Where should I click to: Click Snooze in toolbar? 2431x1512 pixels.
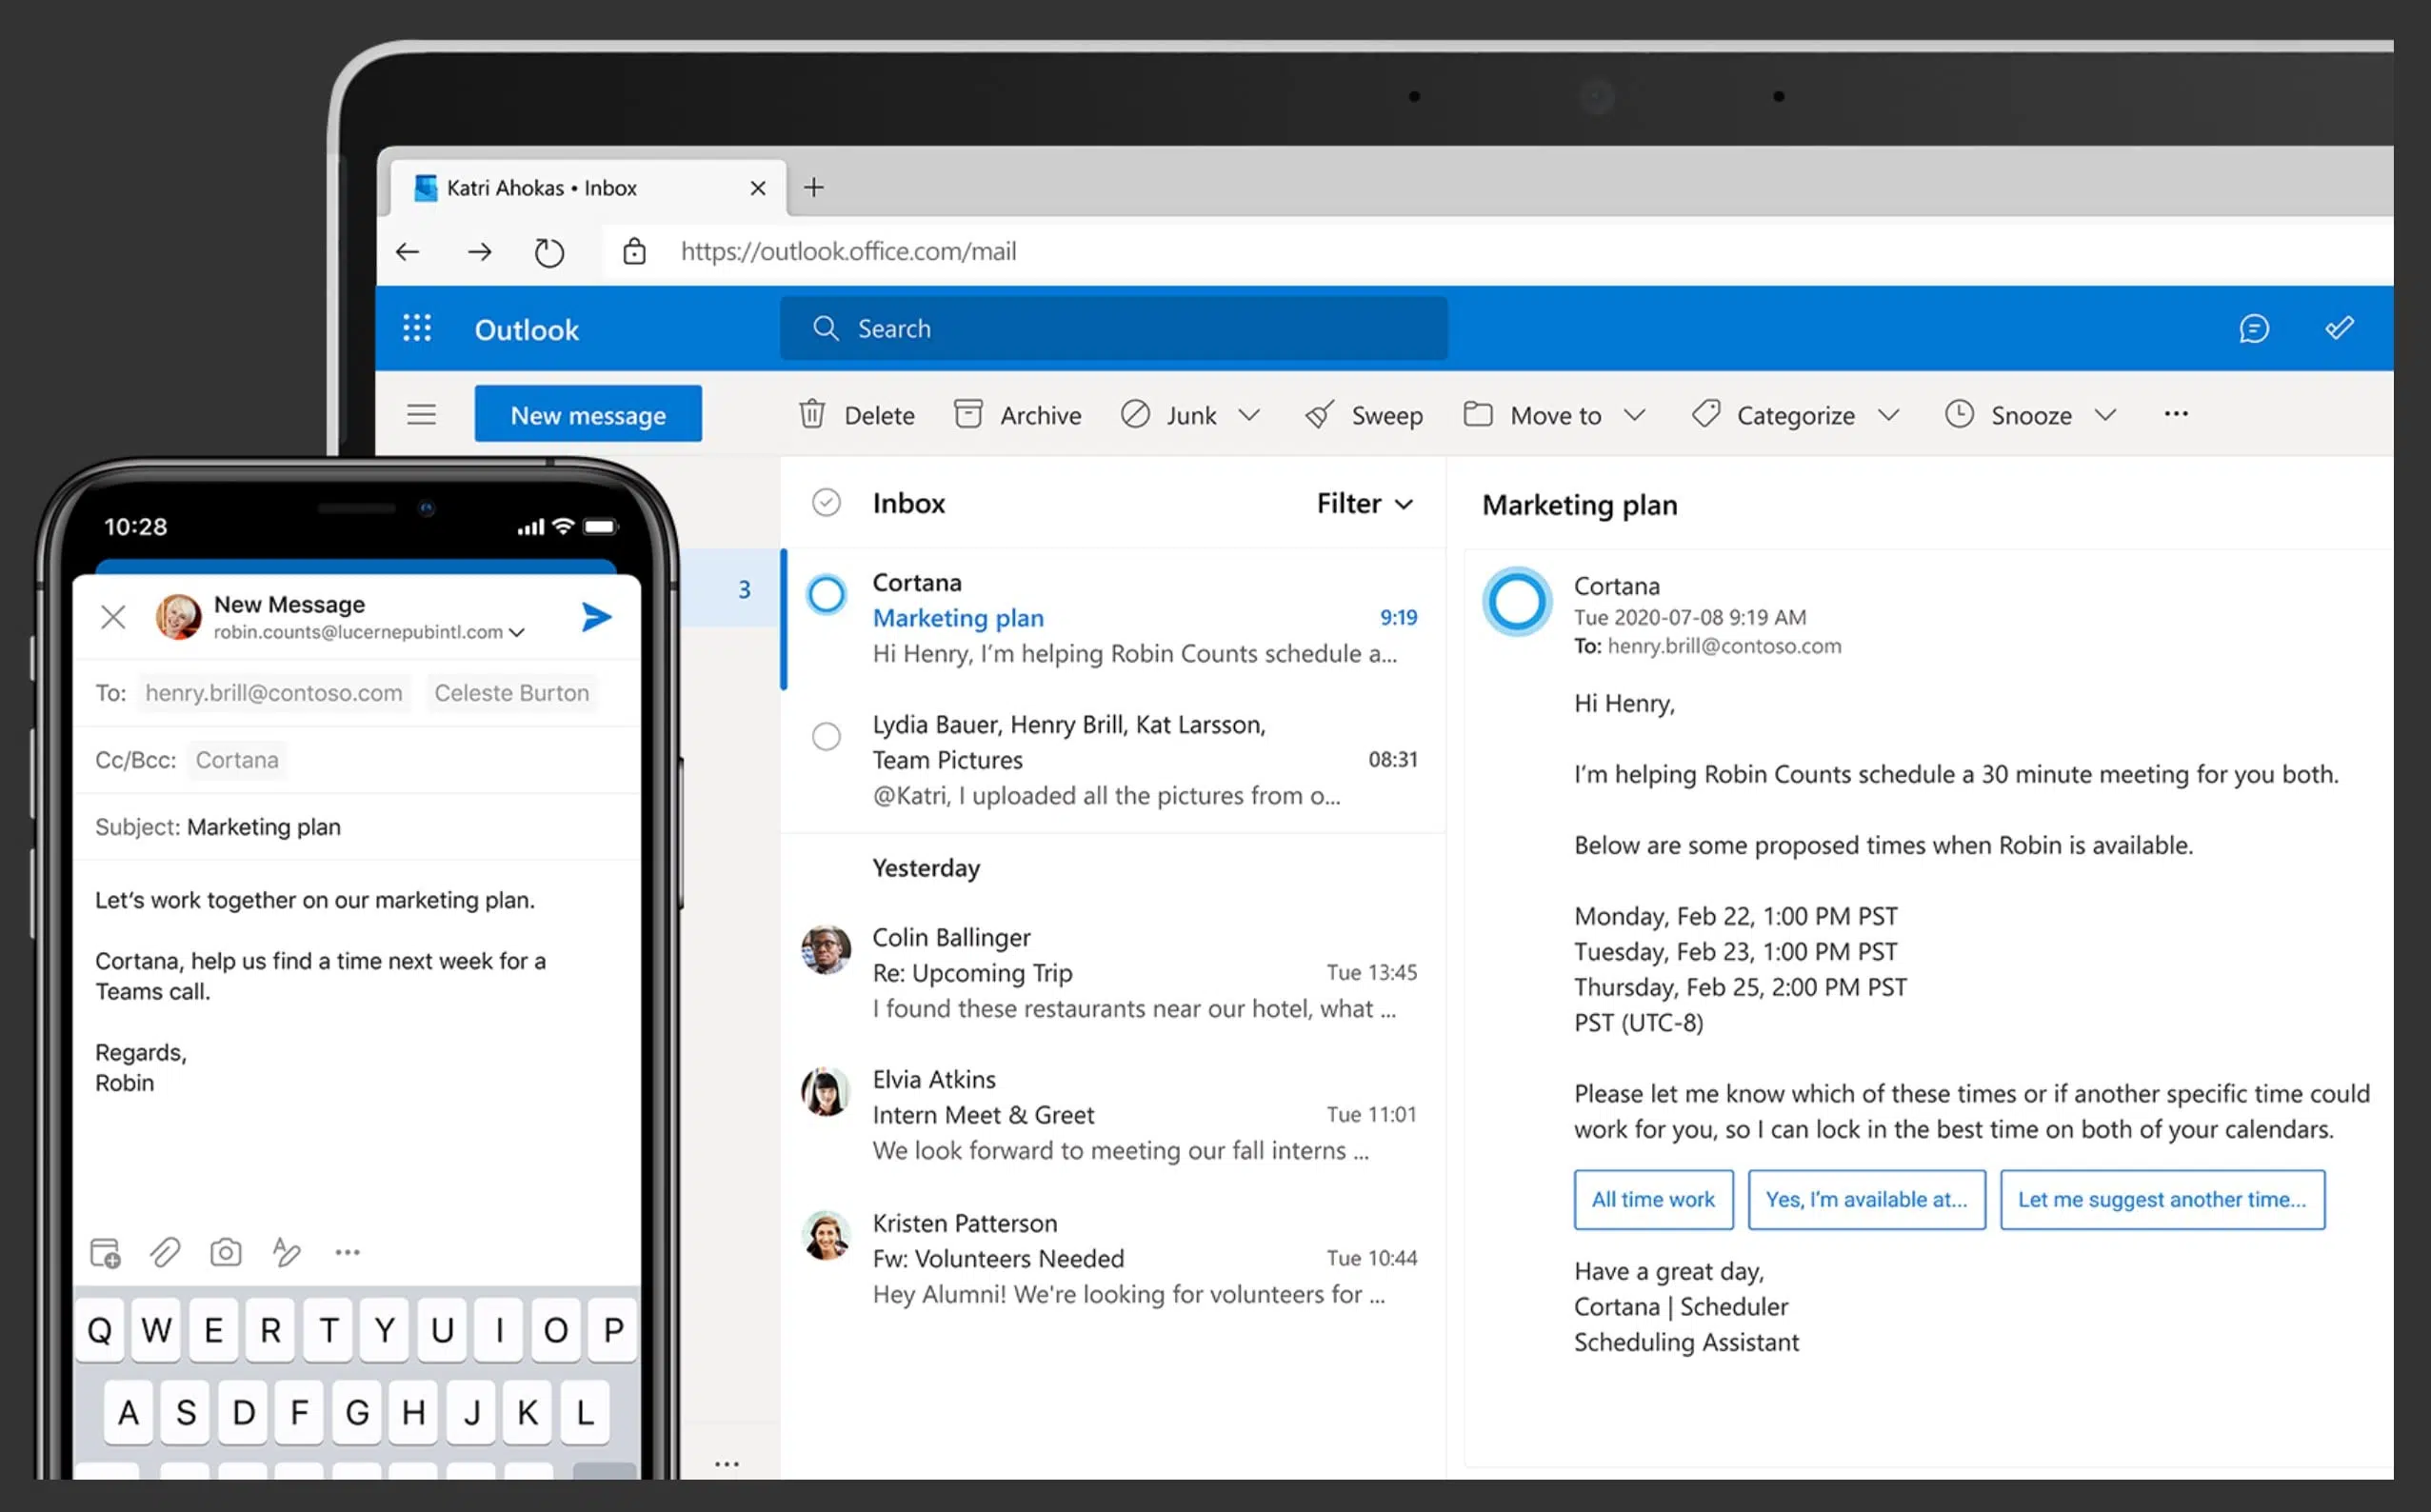(2008, 414)
